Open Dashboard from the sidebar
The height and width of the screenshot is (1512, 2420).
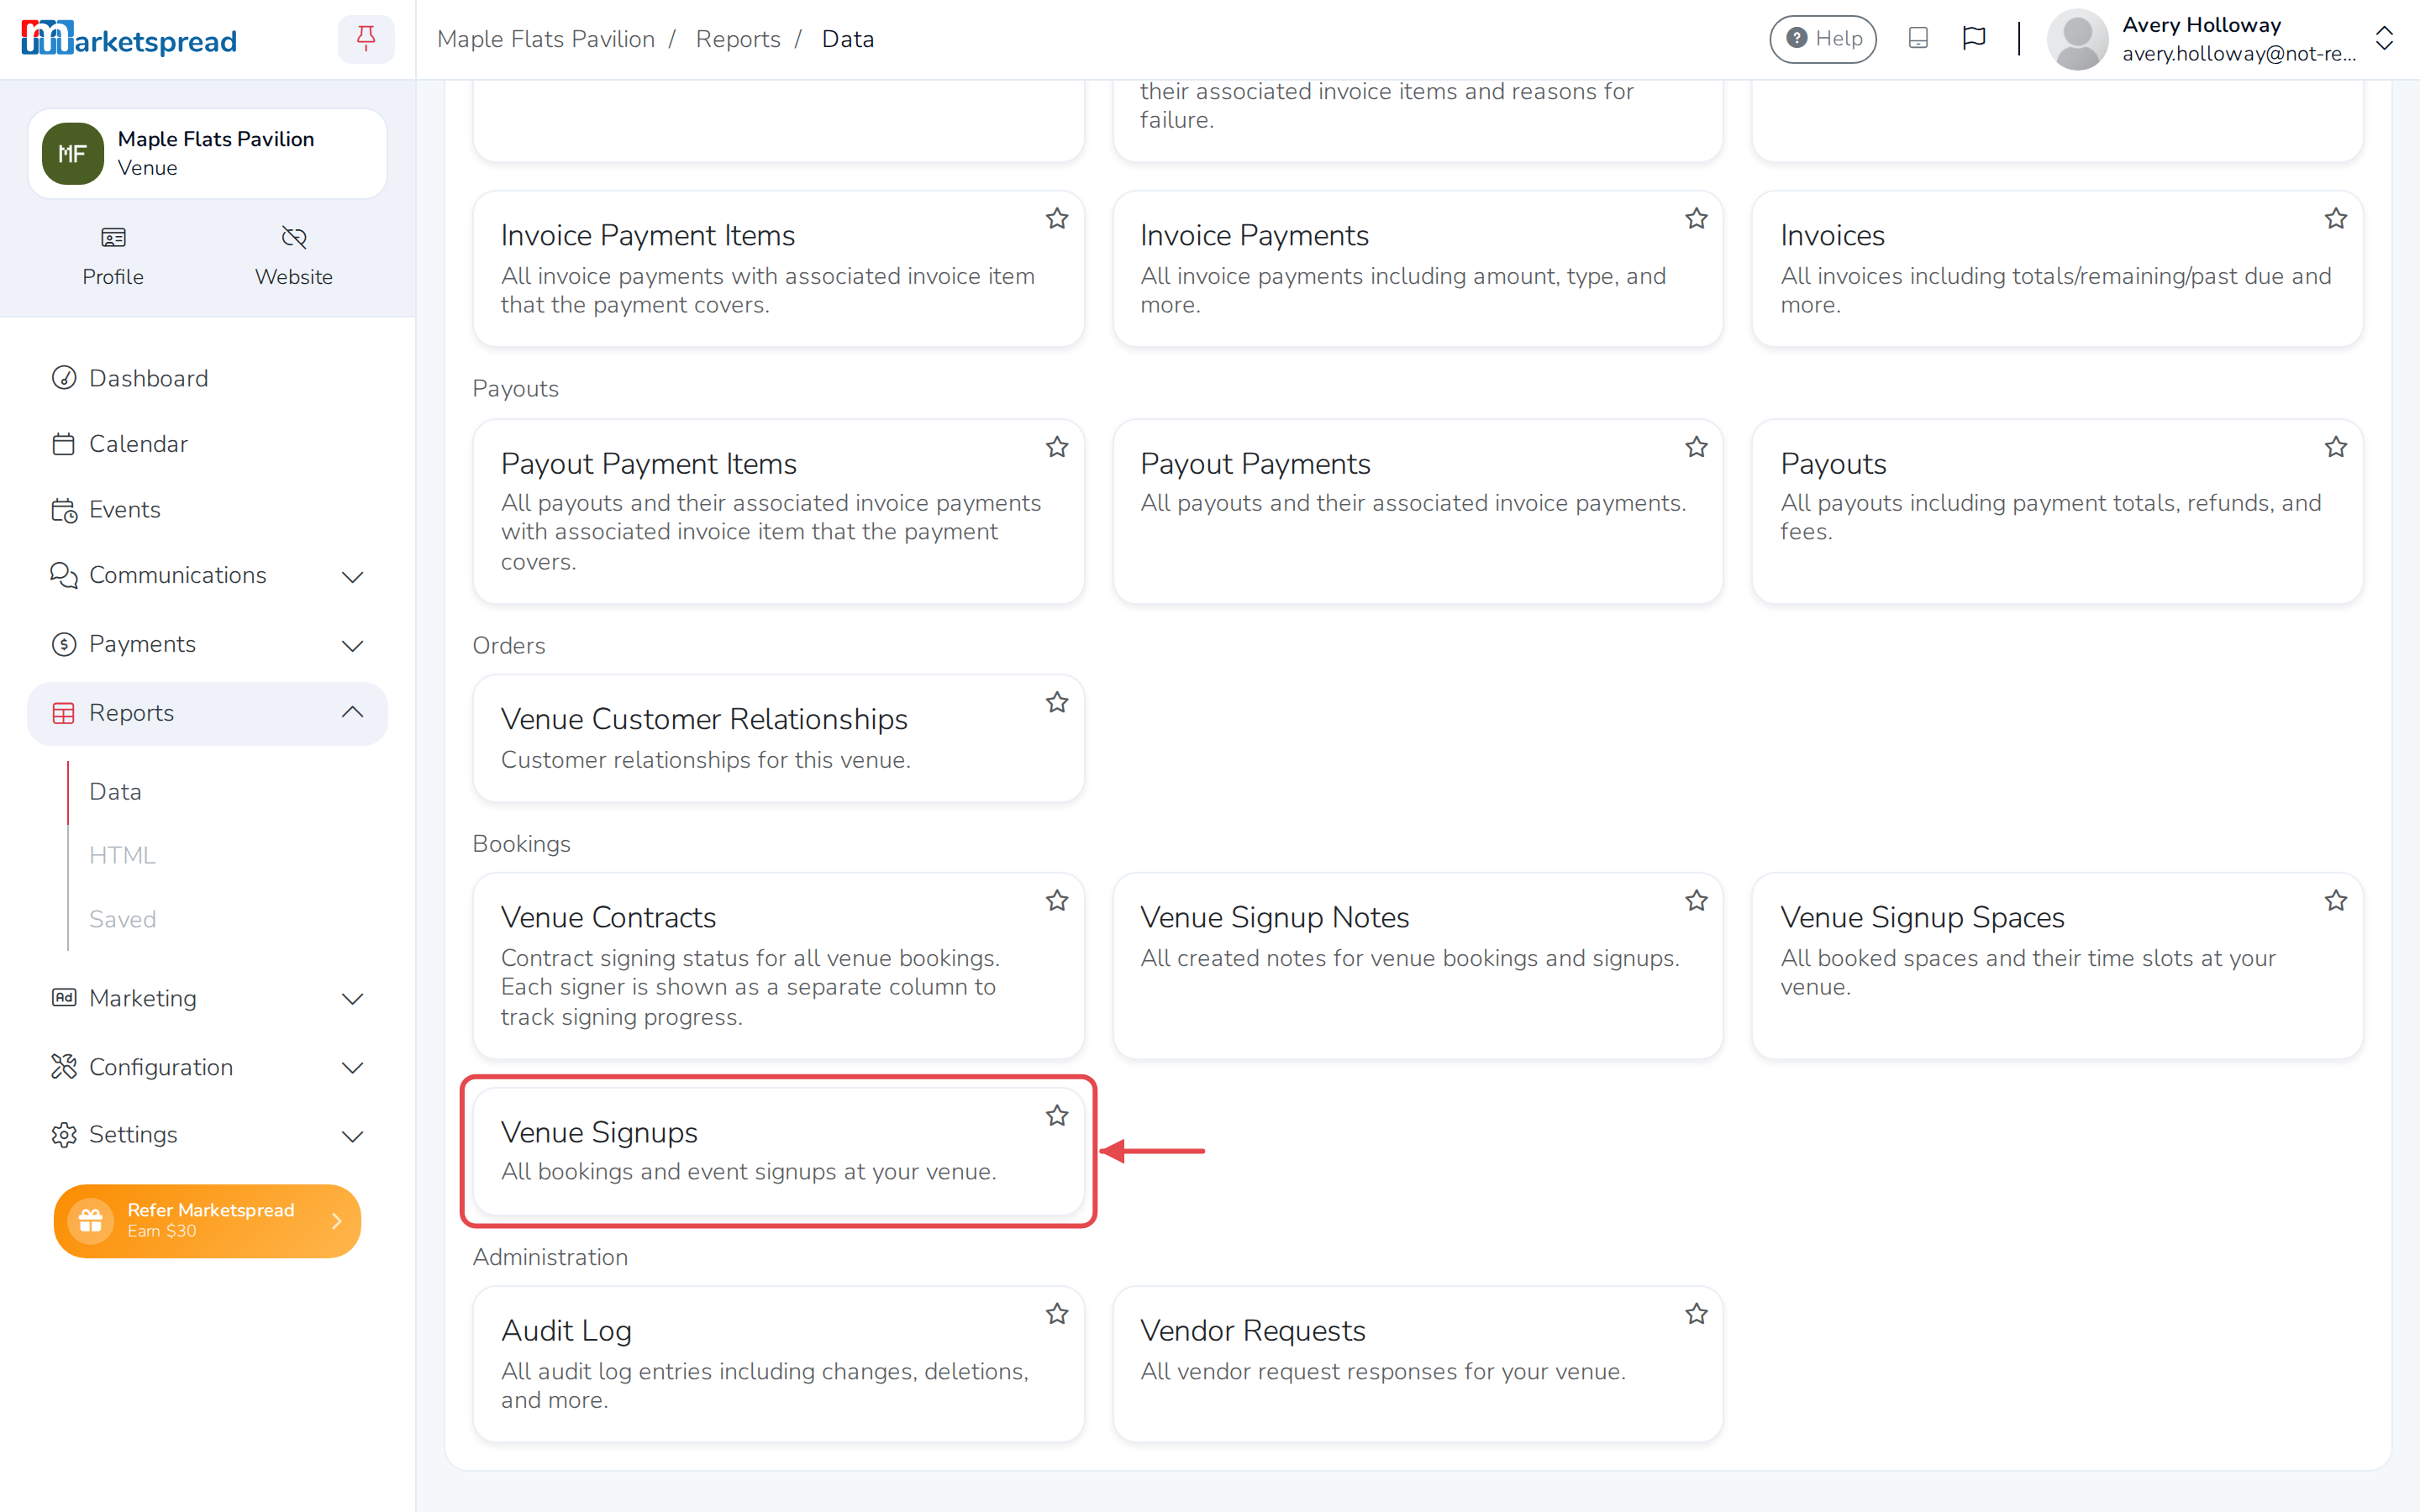click(x=207, y=378)
